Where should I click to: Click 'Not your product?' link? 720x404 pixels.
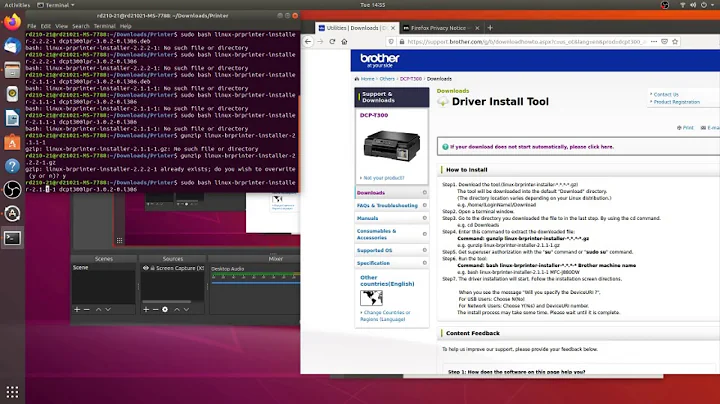383,178
